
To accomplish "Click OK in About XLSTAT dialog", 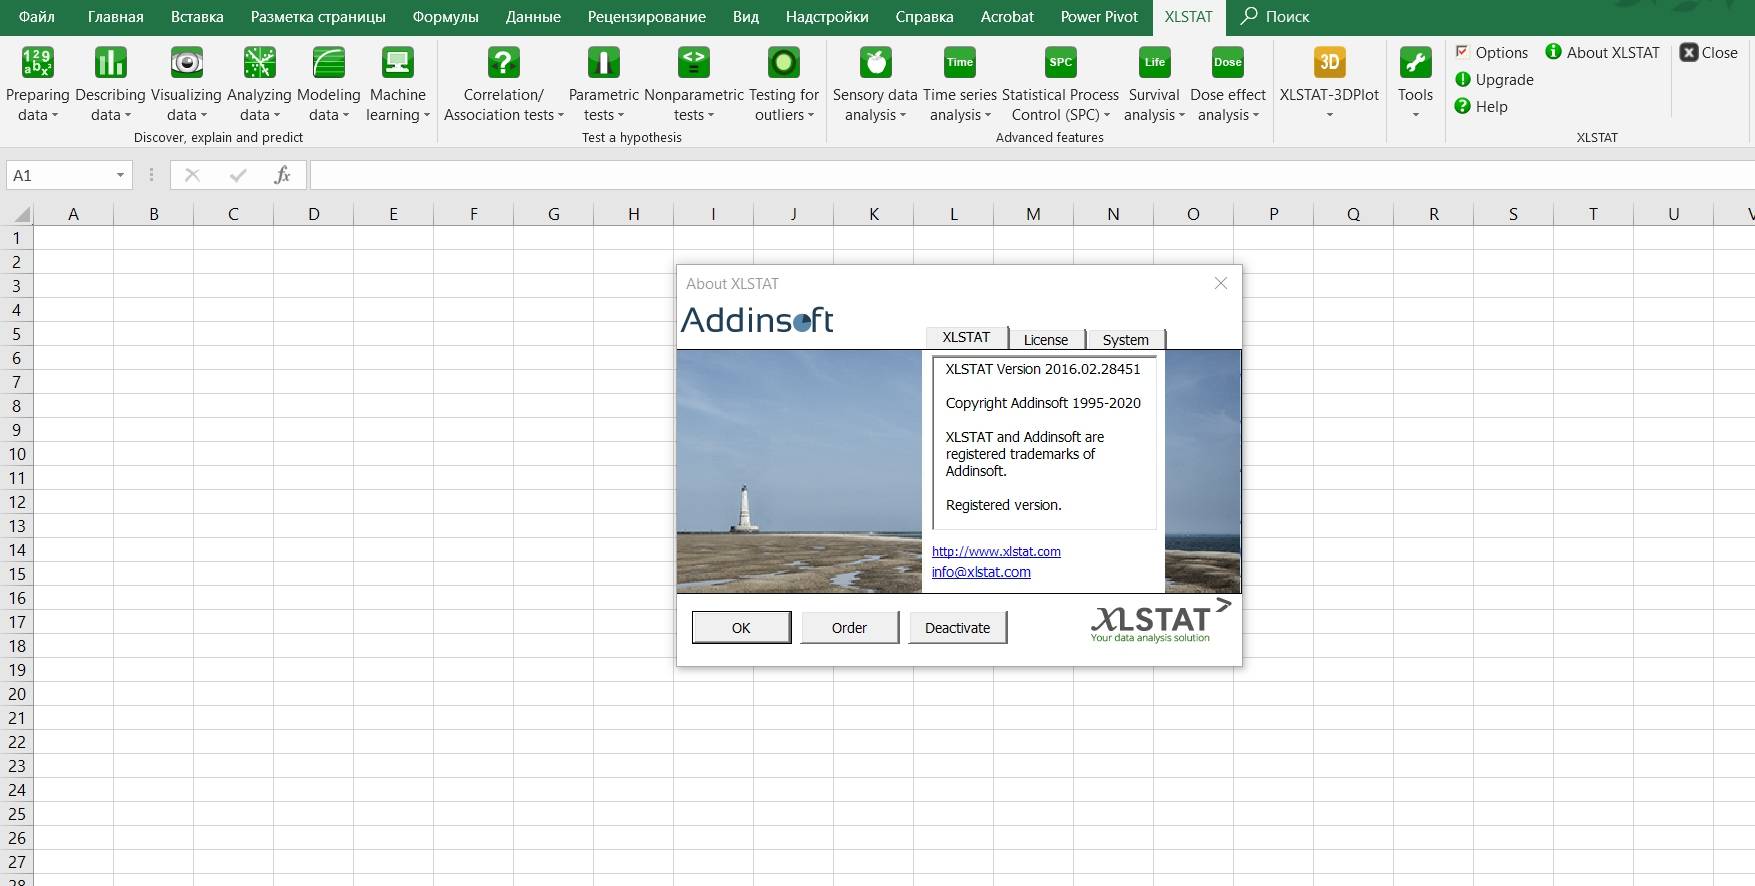I will tap(741, 628).
